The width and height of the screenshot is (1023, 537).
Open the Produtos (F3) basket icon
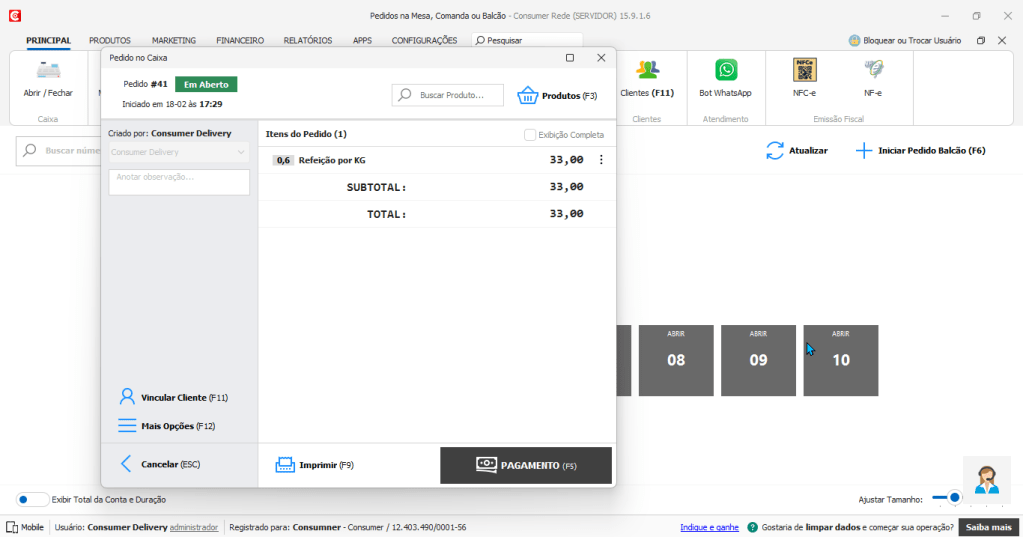pos(528,96)
